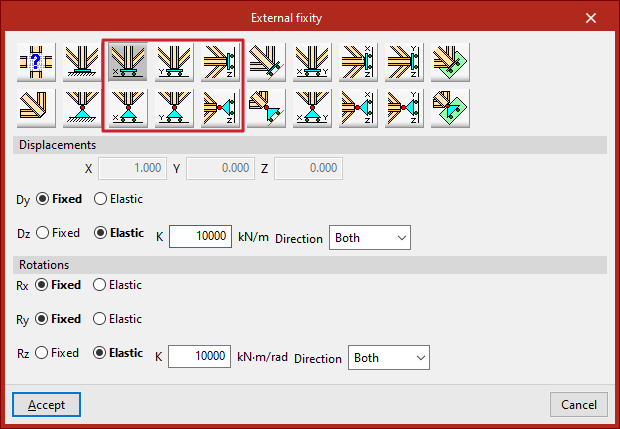Click the Z displacement field
Viewport: 620px width, 429px height.
coord(308,168)
